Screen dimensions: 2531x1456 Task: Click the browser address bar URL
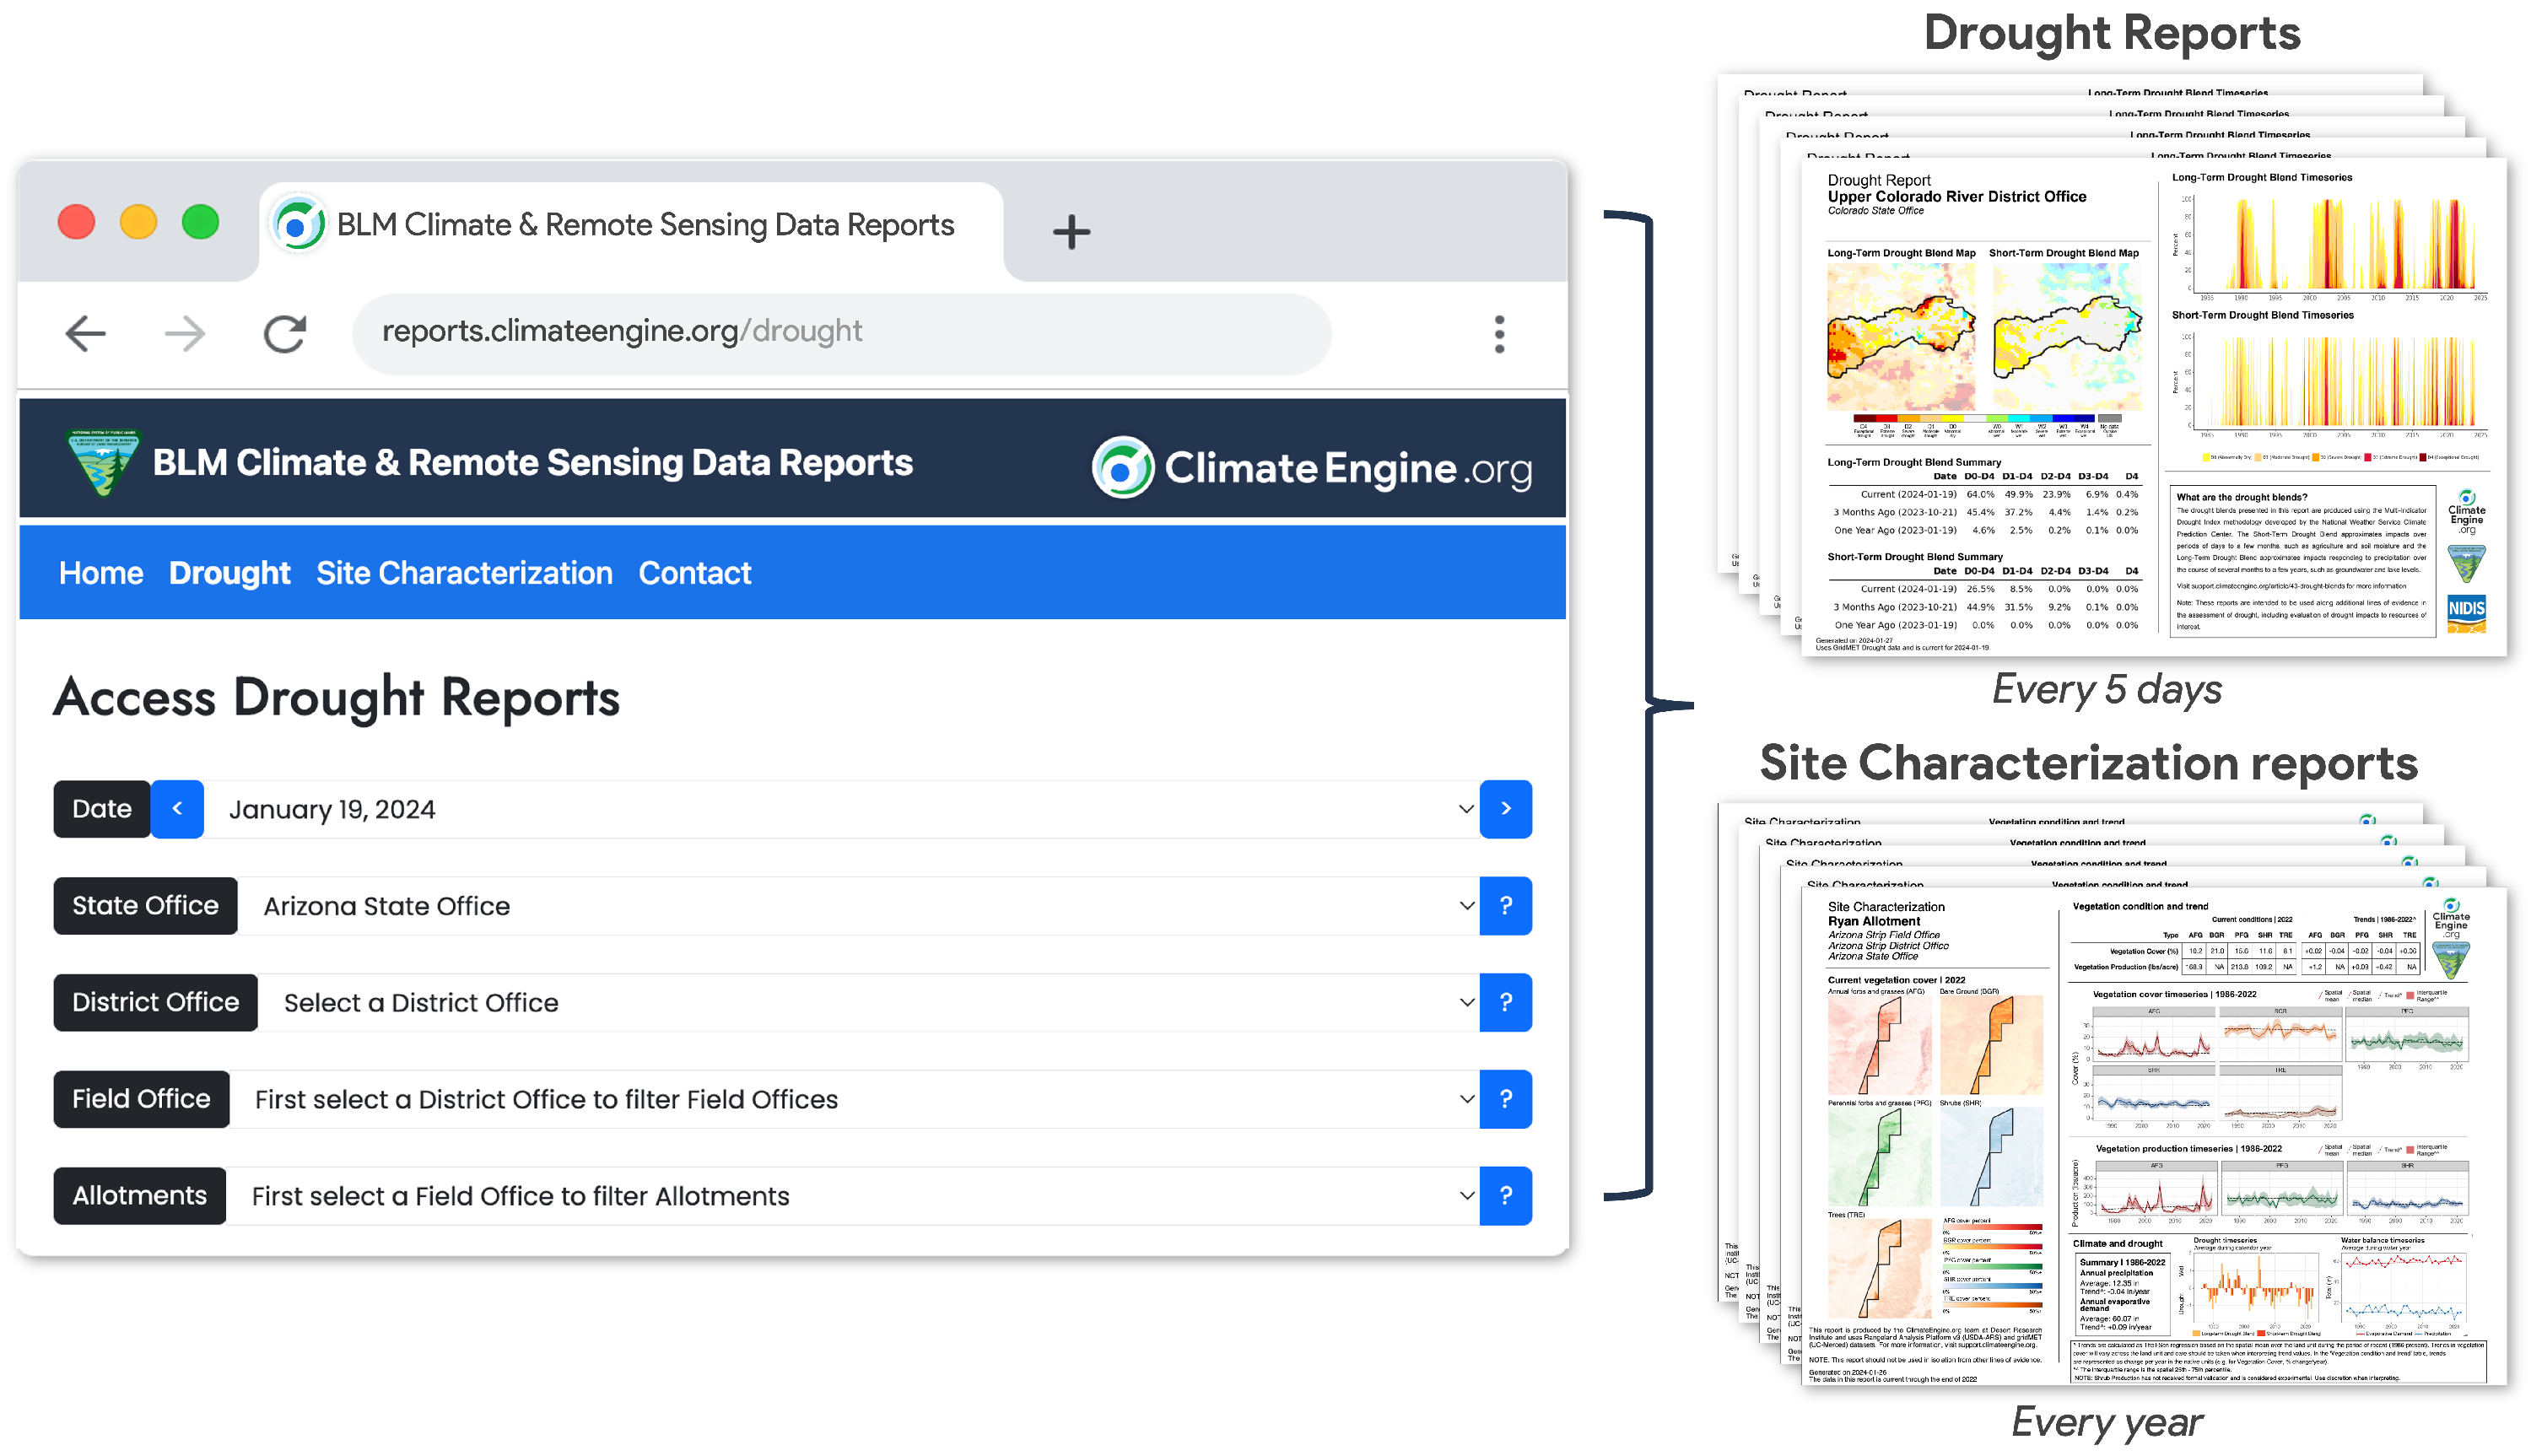pyautogui.click(x=620, y=331)
